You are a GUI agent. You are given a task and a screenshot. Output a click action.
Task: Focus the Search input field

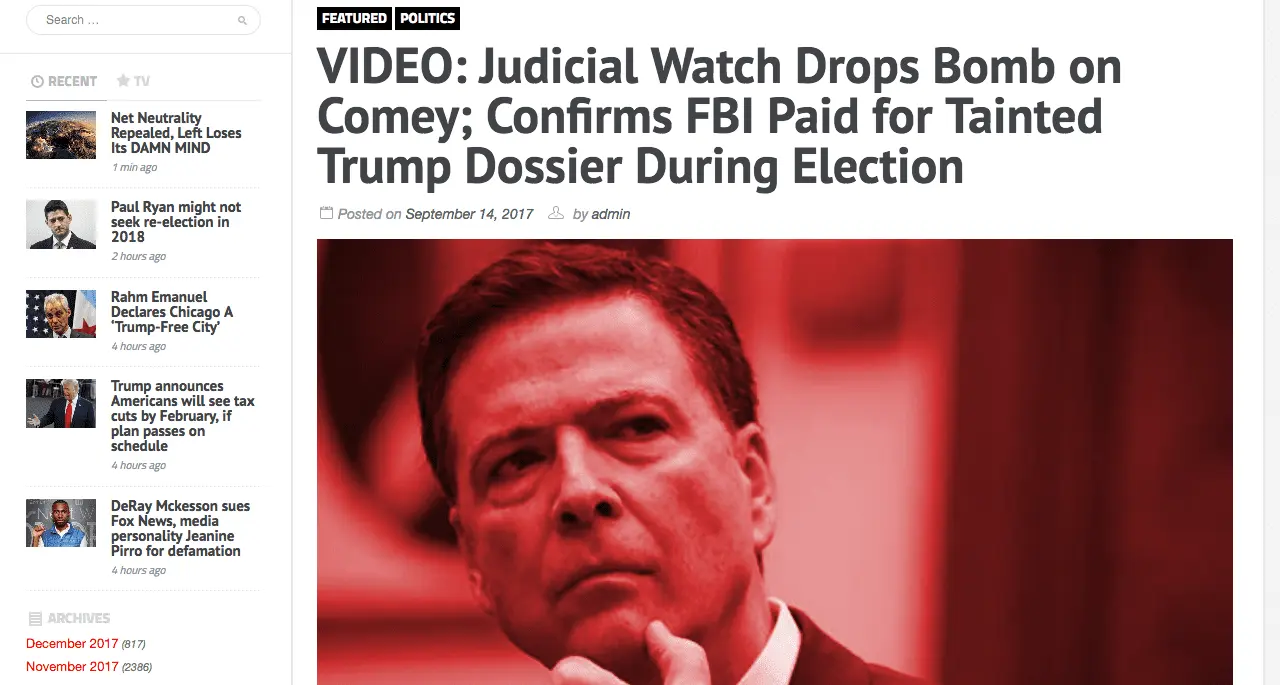pos(143,20)
